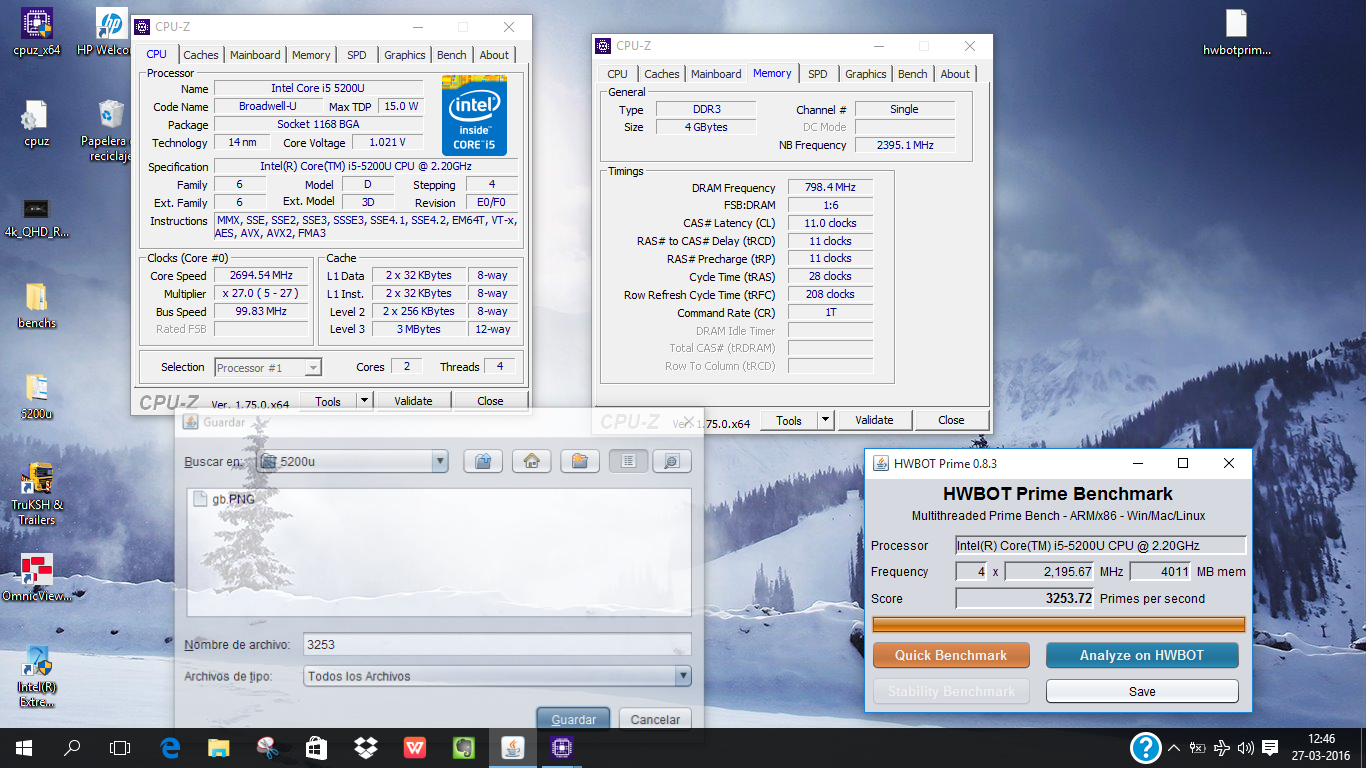This screenshot has width=1366, height=768.
Task: Click Validate in CPU-Z CPU window
Action: click(413, 401)
